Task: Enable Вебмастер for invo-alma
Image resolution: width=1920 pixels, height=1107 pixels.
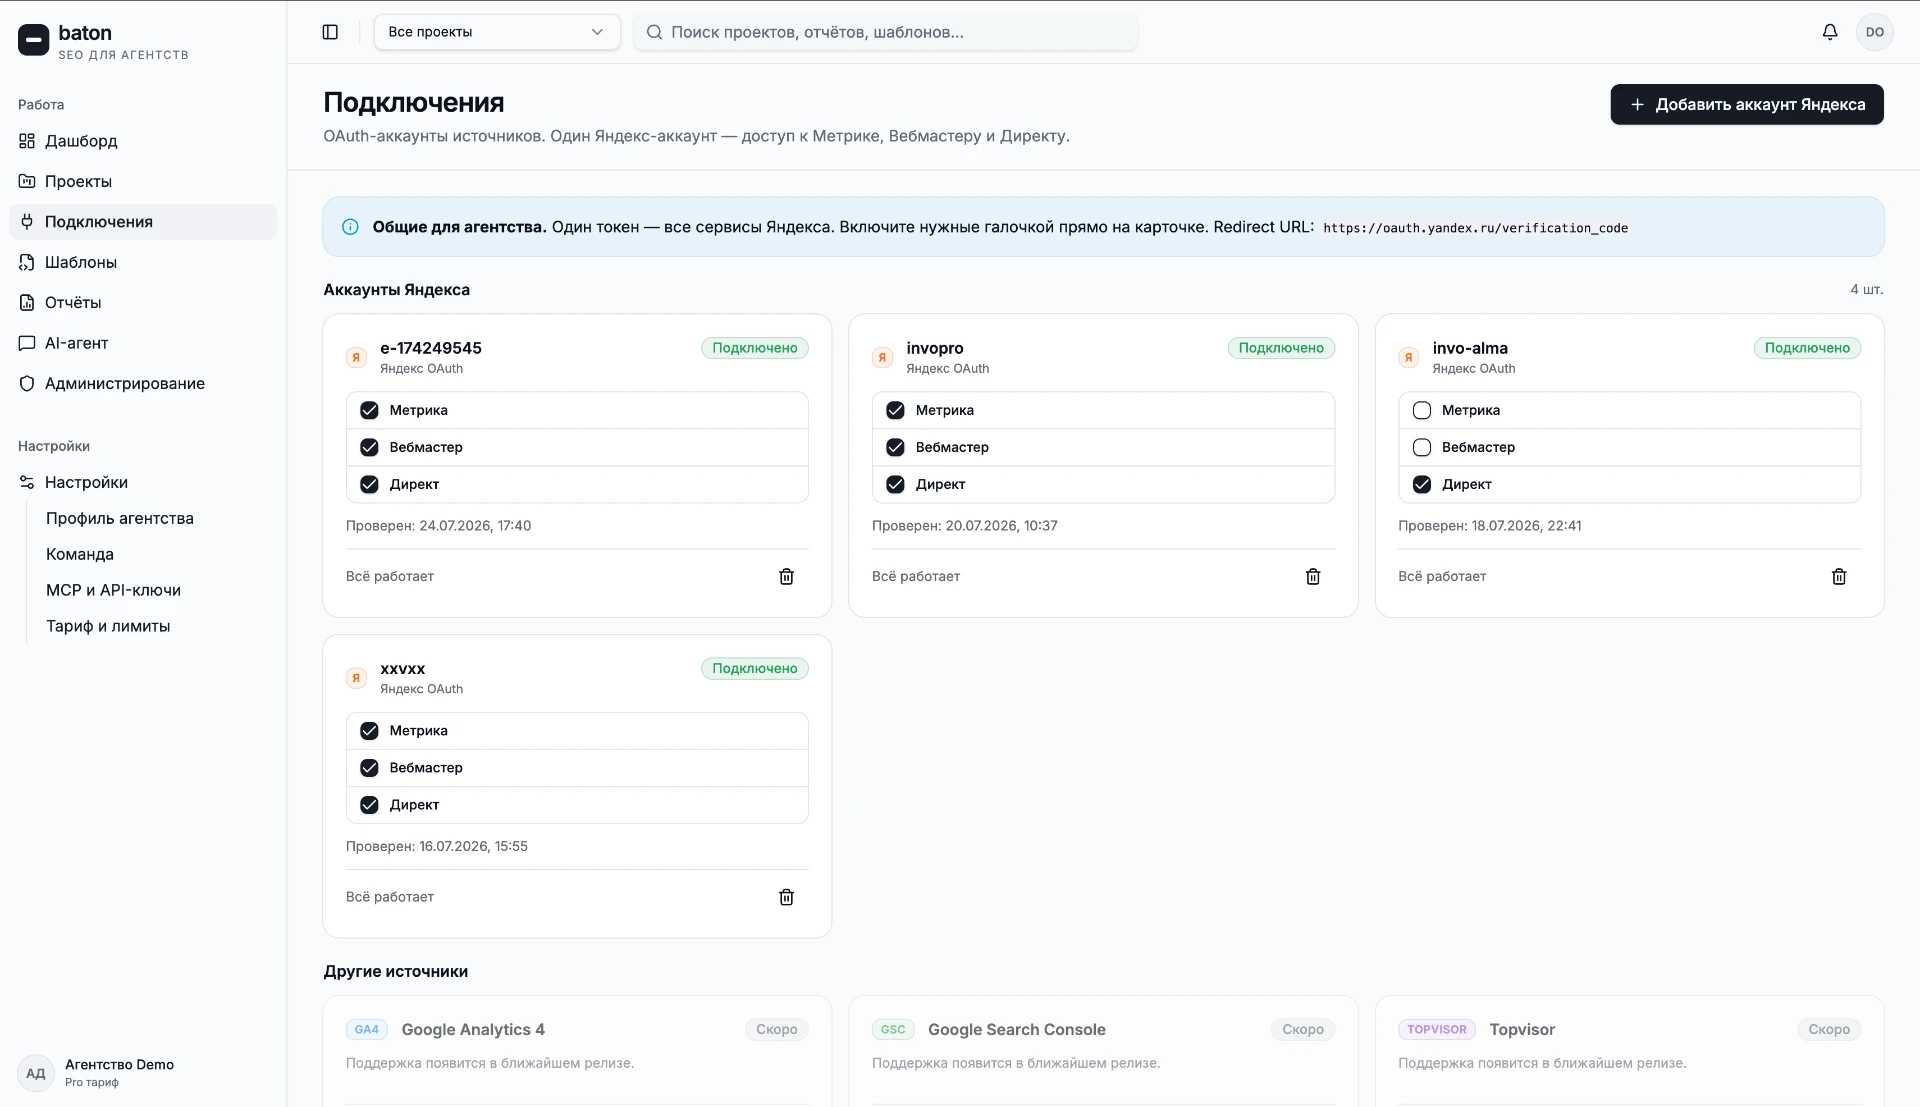Action: (1422, 447)
